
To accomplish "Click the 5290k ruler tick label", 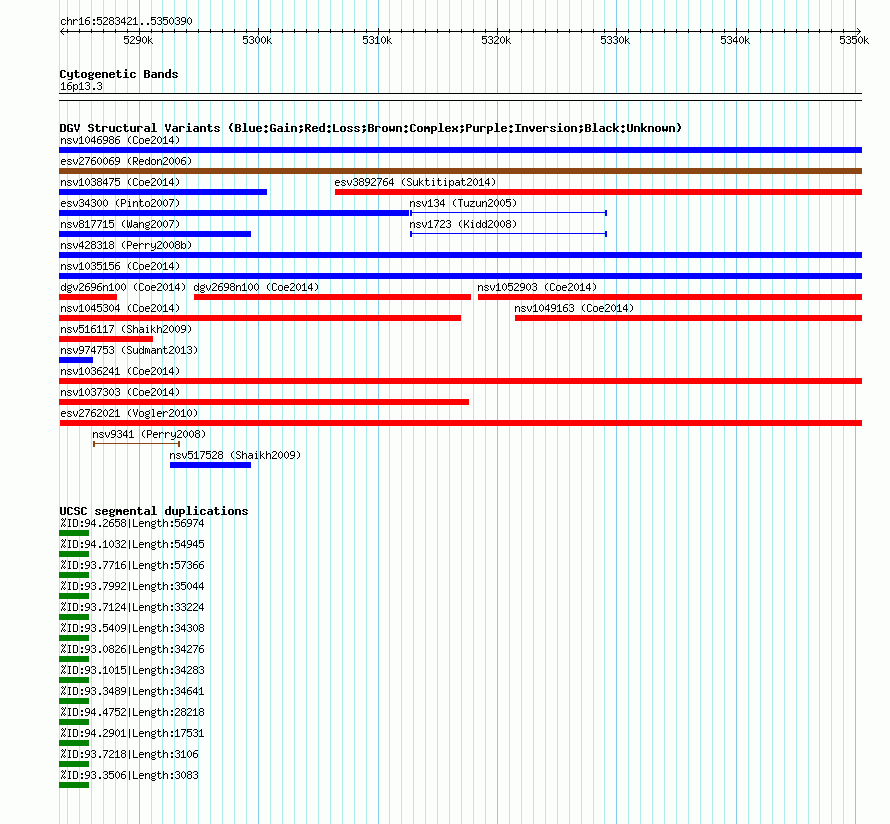I will [x=138, y=40].
